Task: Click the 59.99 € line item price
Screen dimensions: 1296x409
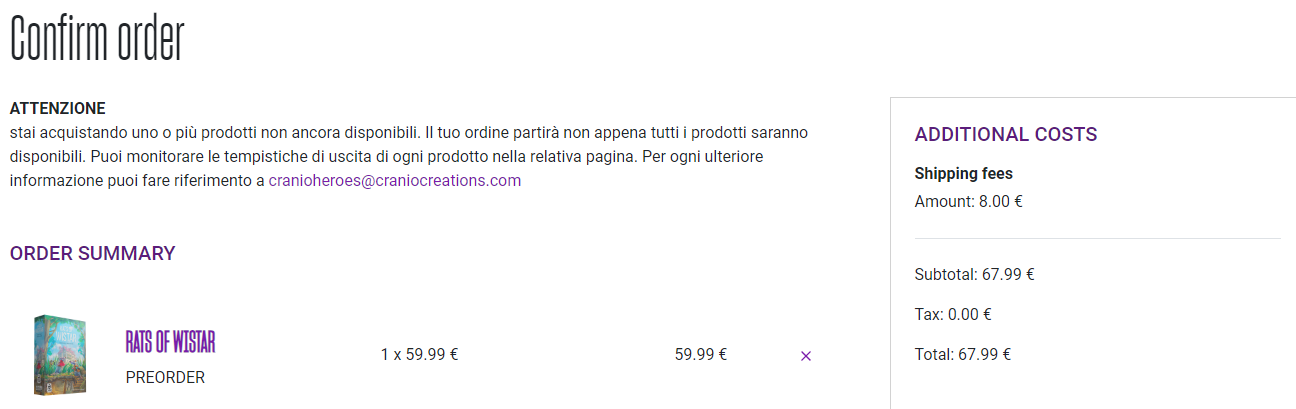Action: [701, 354]
